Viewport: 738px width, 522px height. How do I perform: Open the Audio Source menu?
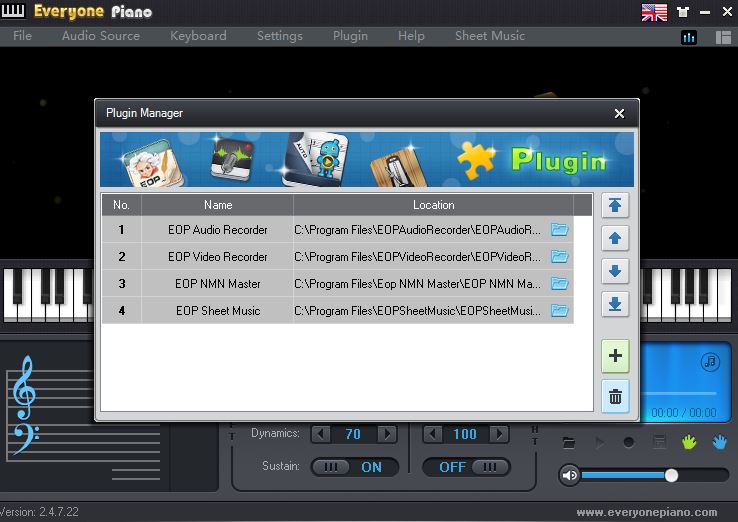coord(101,36)
